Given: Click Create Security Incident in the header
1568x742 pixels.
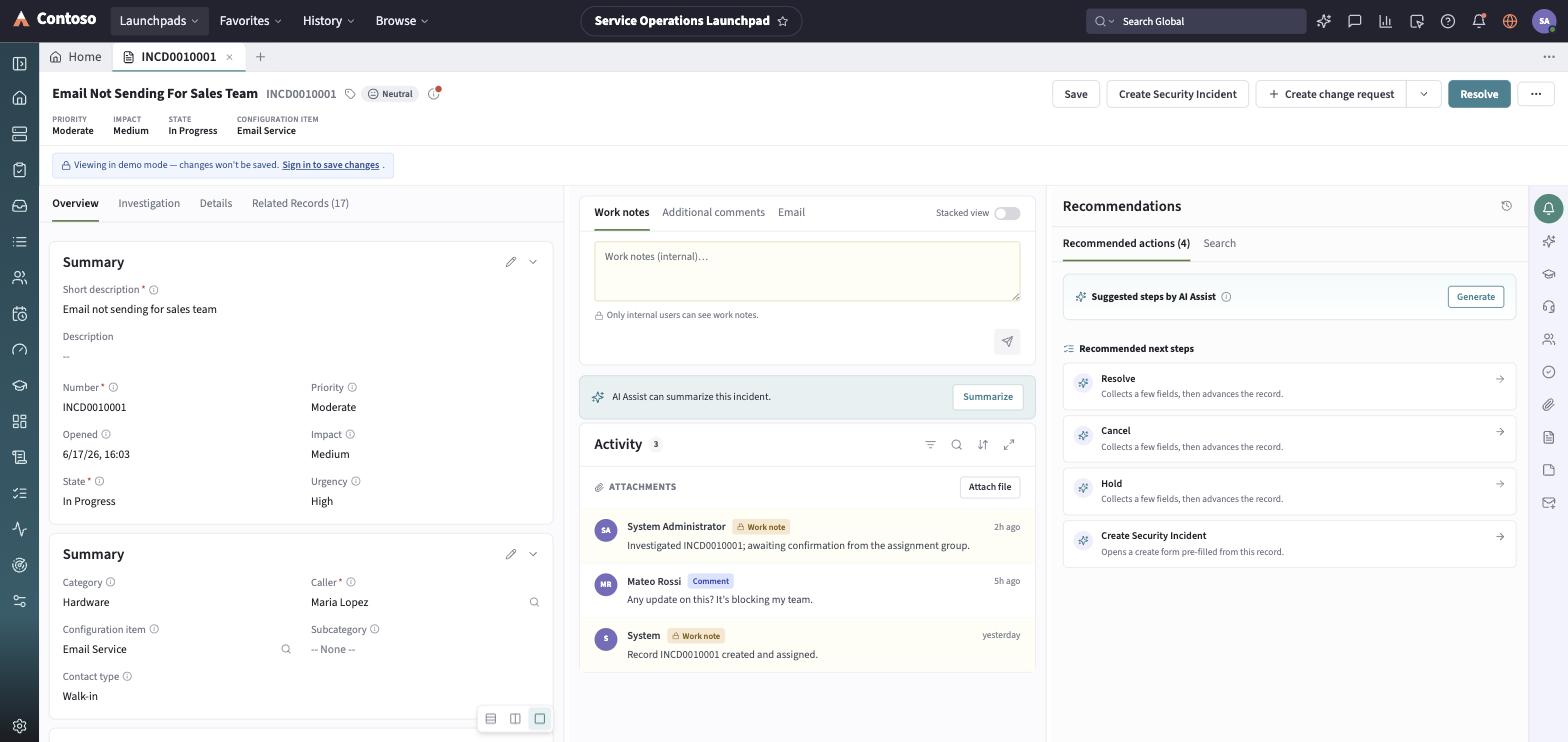Looking at the screenshot, I should tap(1177, 94).
